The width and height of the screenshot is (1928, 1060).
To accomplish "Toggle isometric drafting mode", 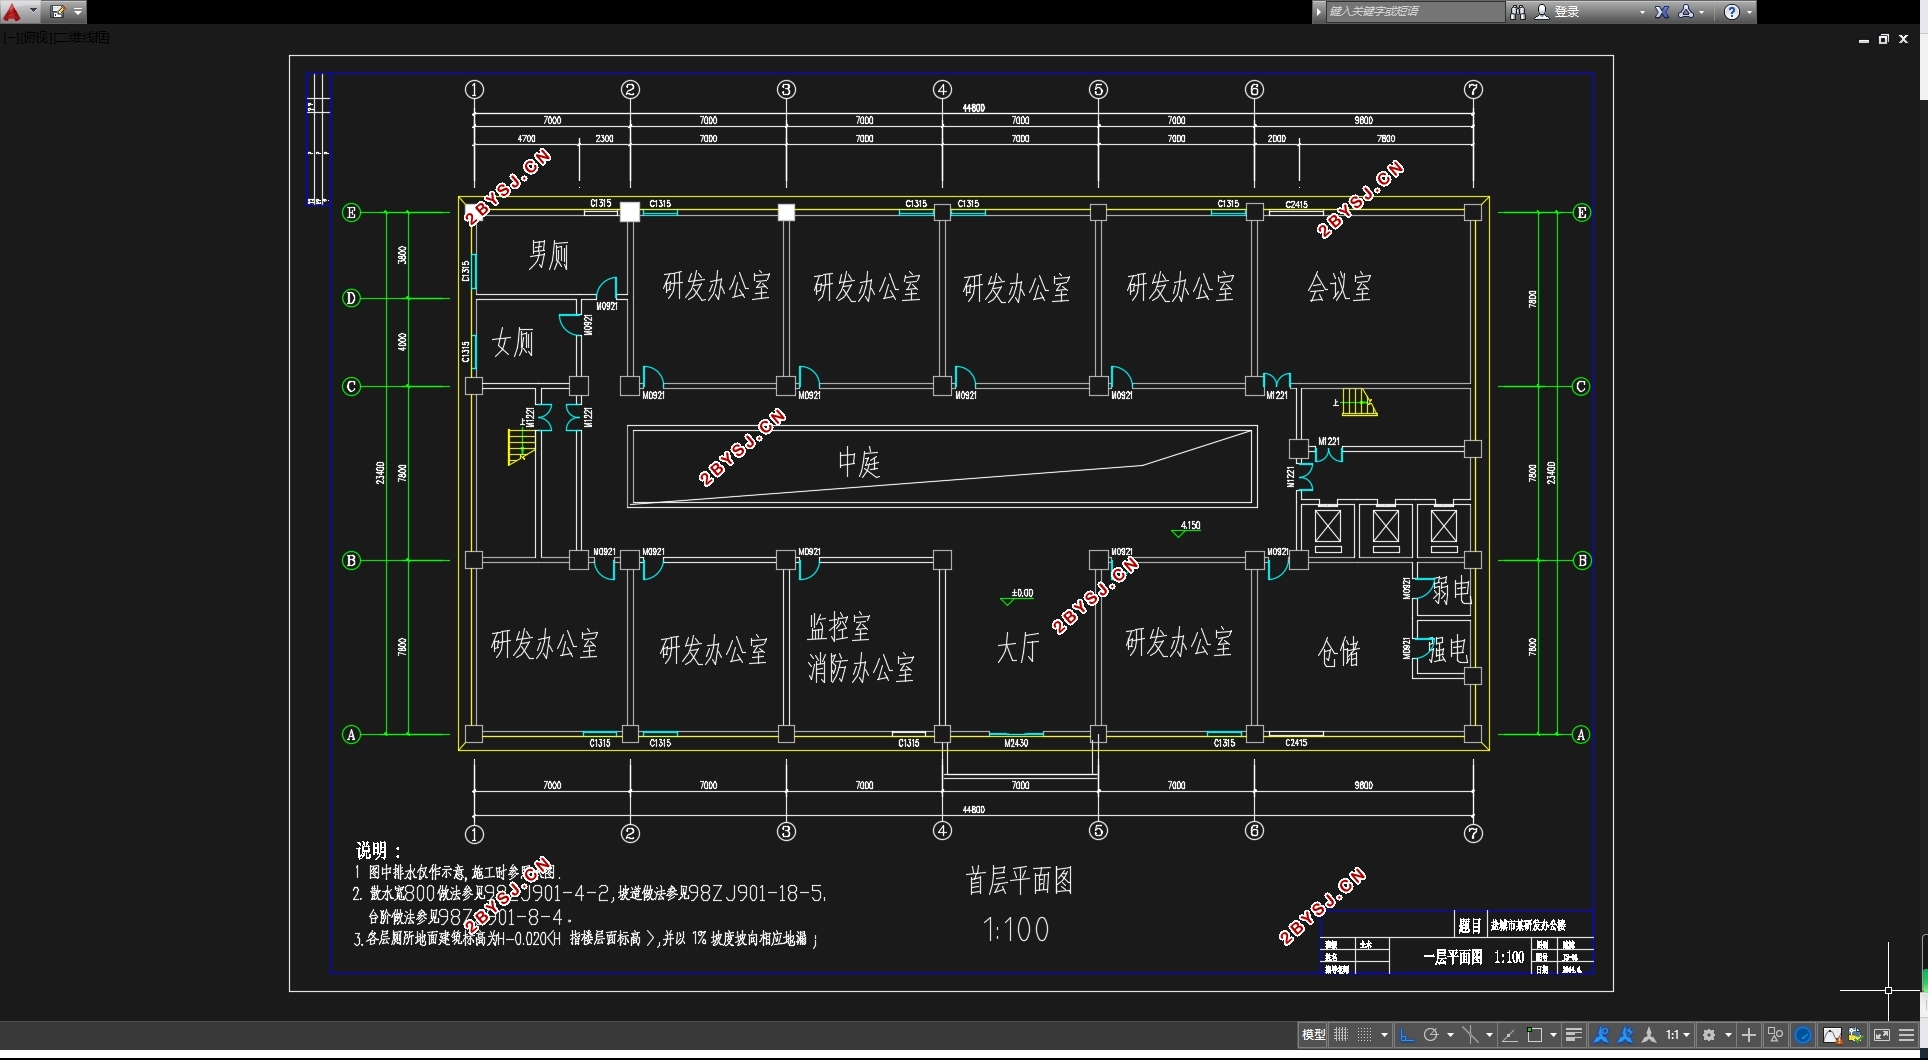I will 1471,1035.
